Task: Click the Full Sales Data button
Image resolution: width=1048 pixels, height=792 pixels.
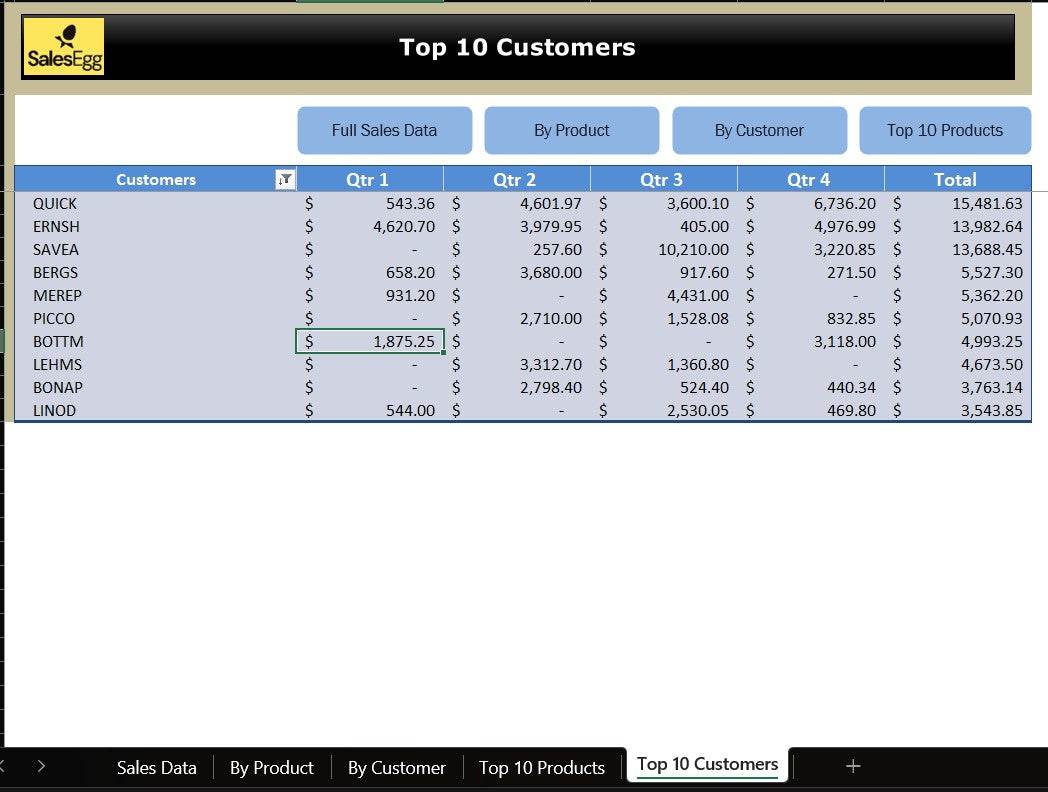Action: coord(384,130)
